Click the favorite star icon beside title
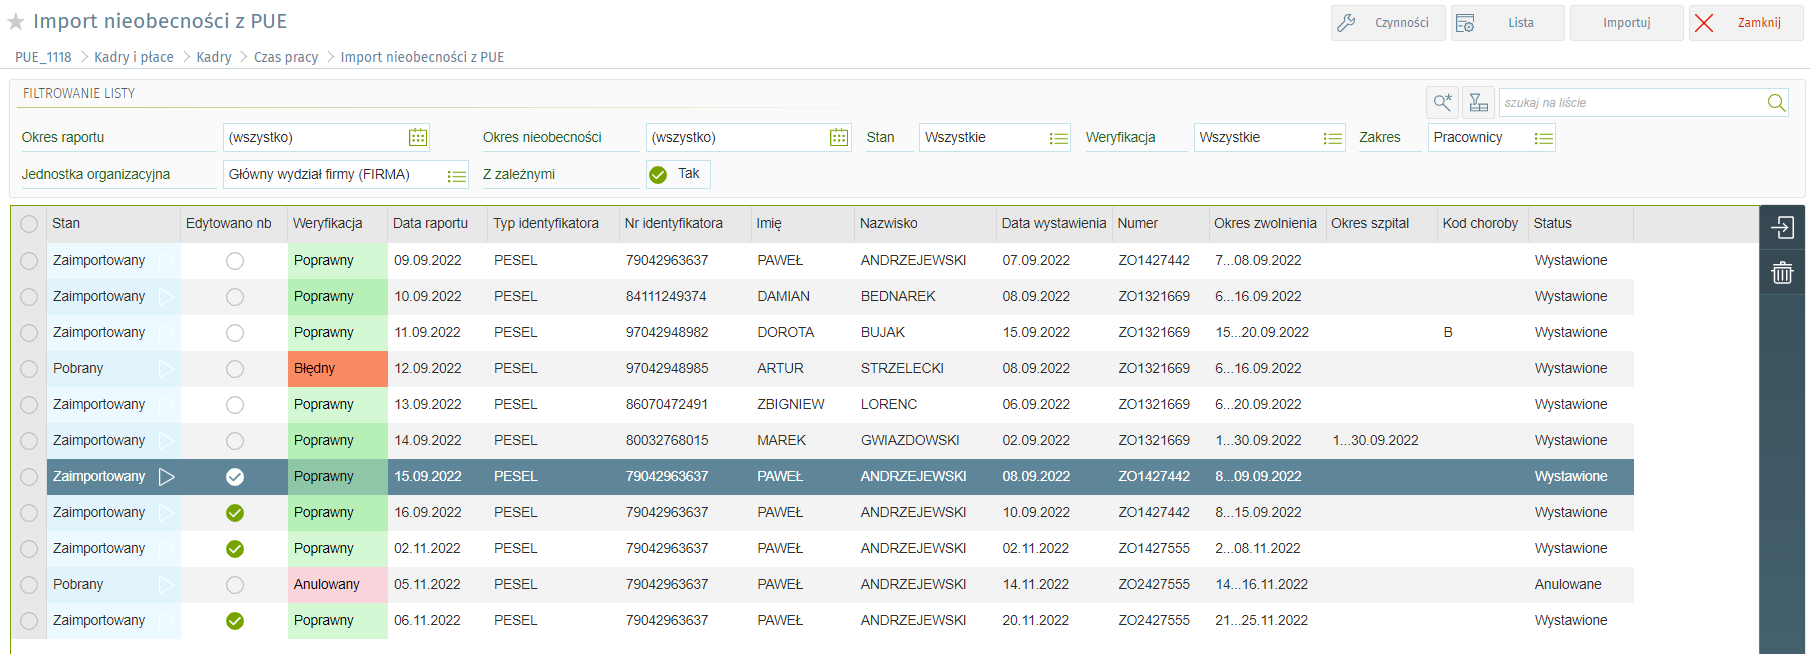 point(16,22)
